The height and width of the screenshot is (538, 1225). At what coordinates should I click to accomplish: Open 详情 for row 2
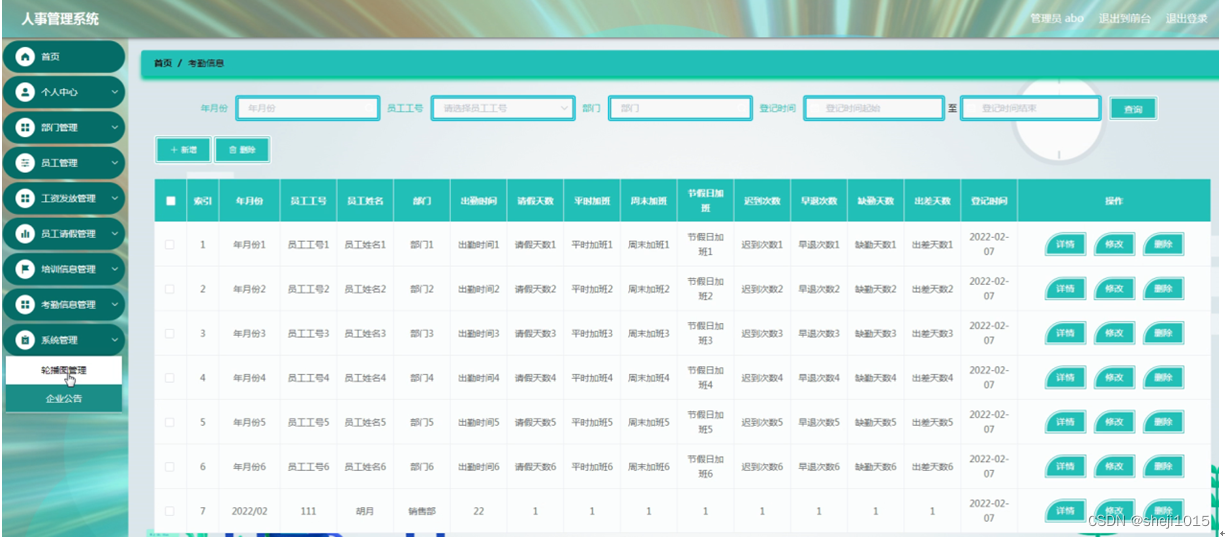(x=1066, y=289)
